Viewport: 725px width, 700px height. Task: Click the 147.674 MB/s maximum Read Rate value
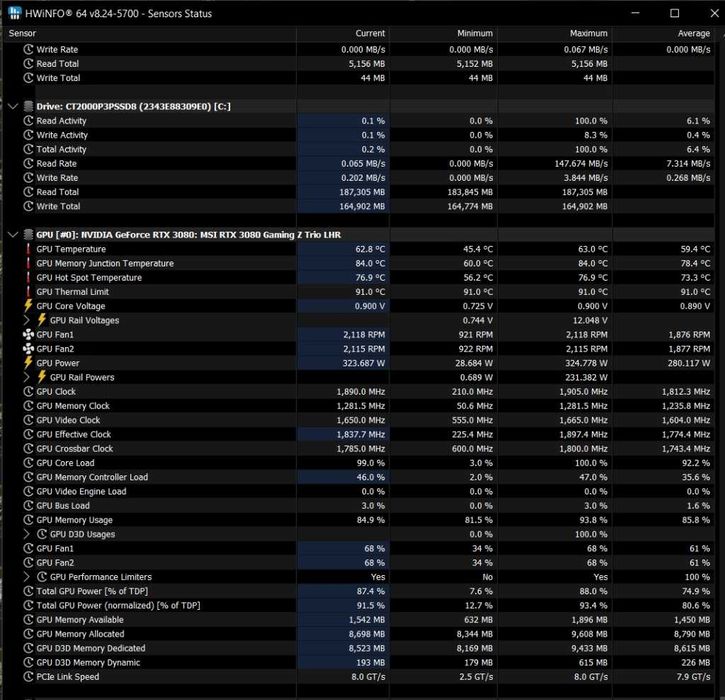[x=581, y=164]
